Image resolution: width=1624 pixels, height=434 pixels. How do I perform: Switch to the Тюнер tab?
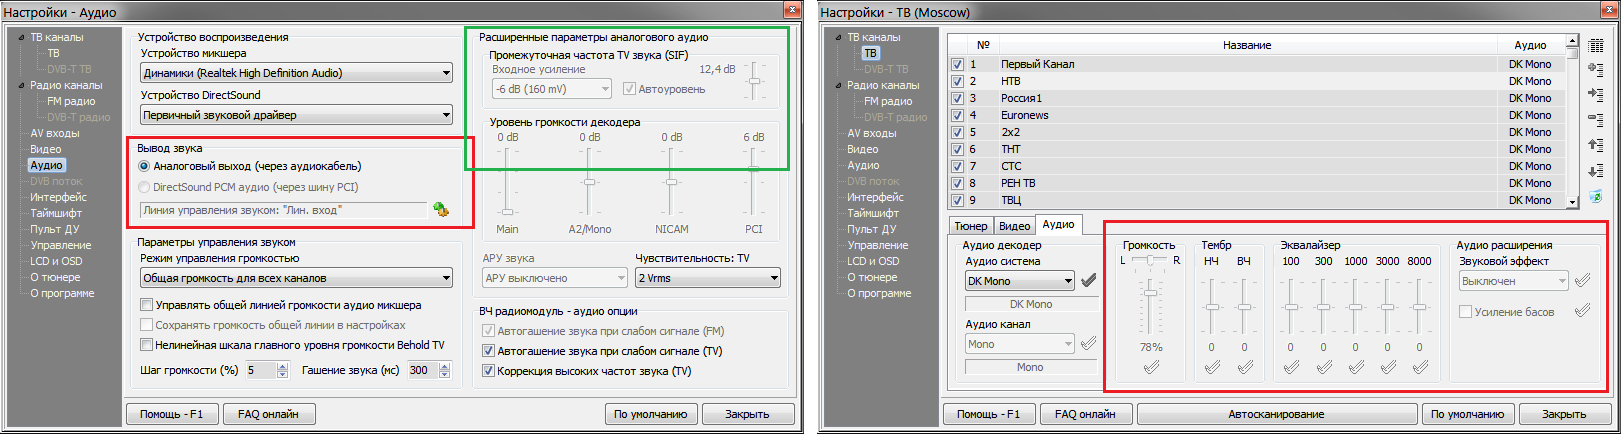tap(970, 226)
